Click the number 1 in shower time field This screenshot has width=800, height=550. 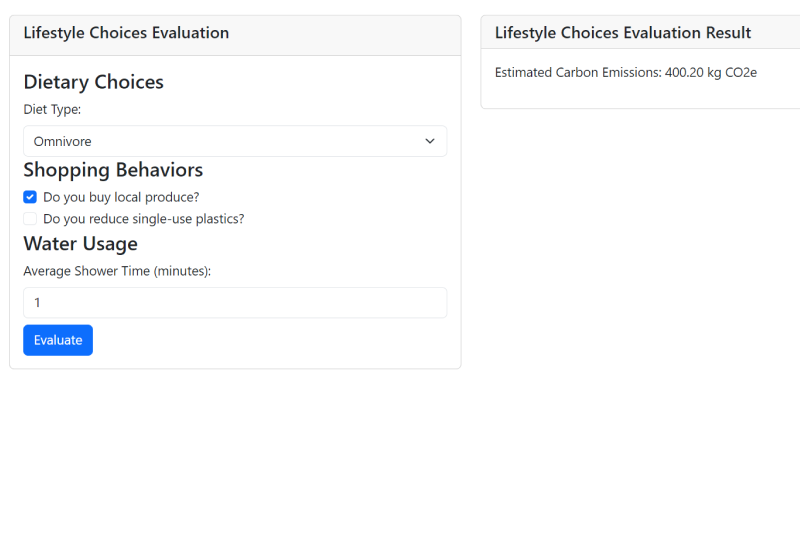pos(37,302)
